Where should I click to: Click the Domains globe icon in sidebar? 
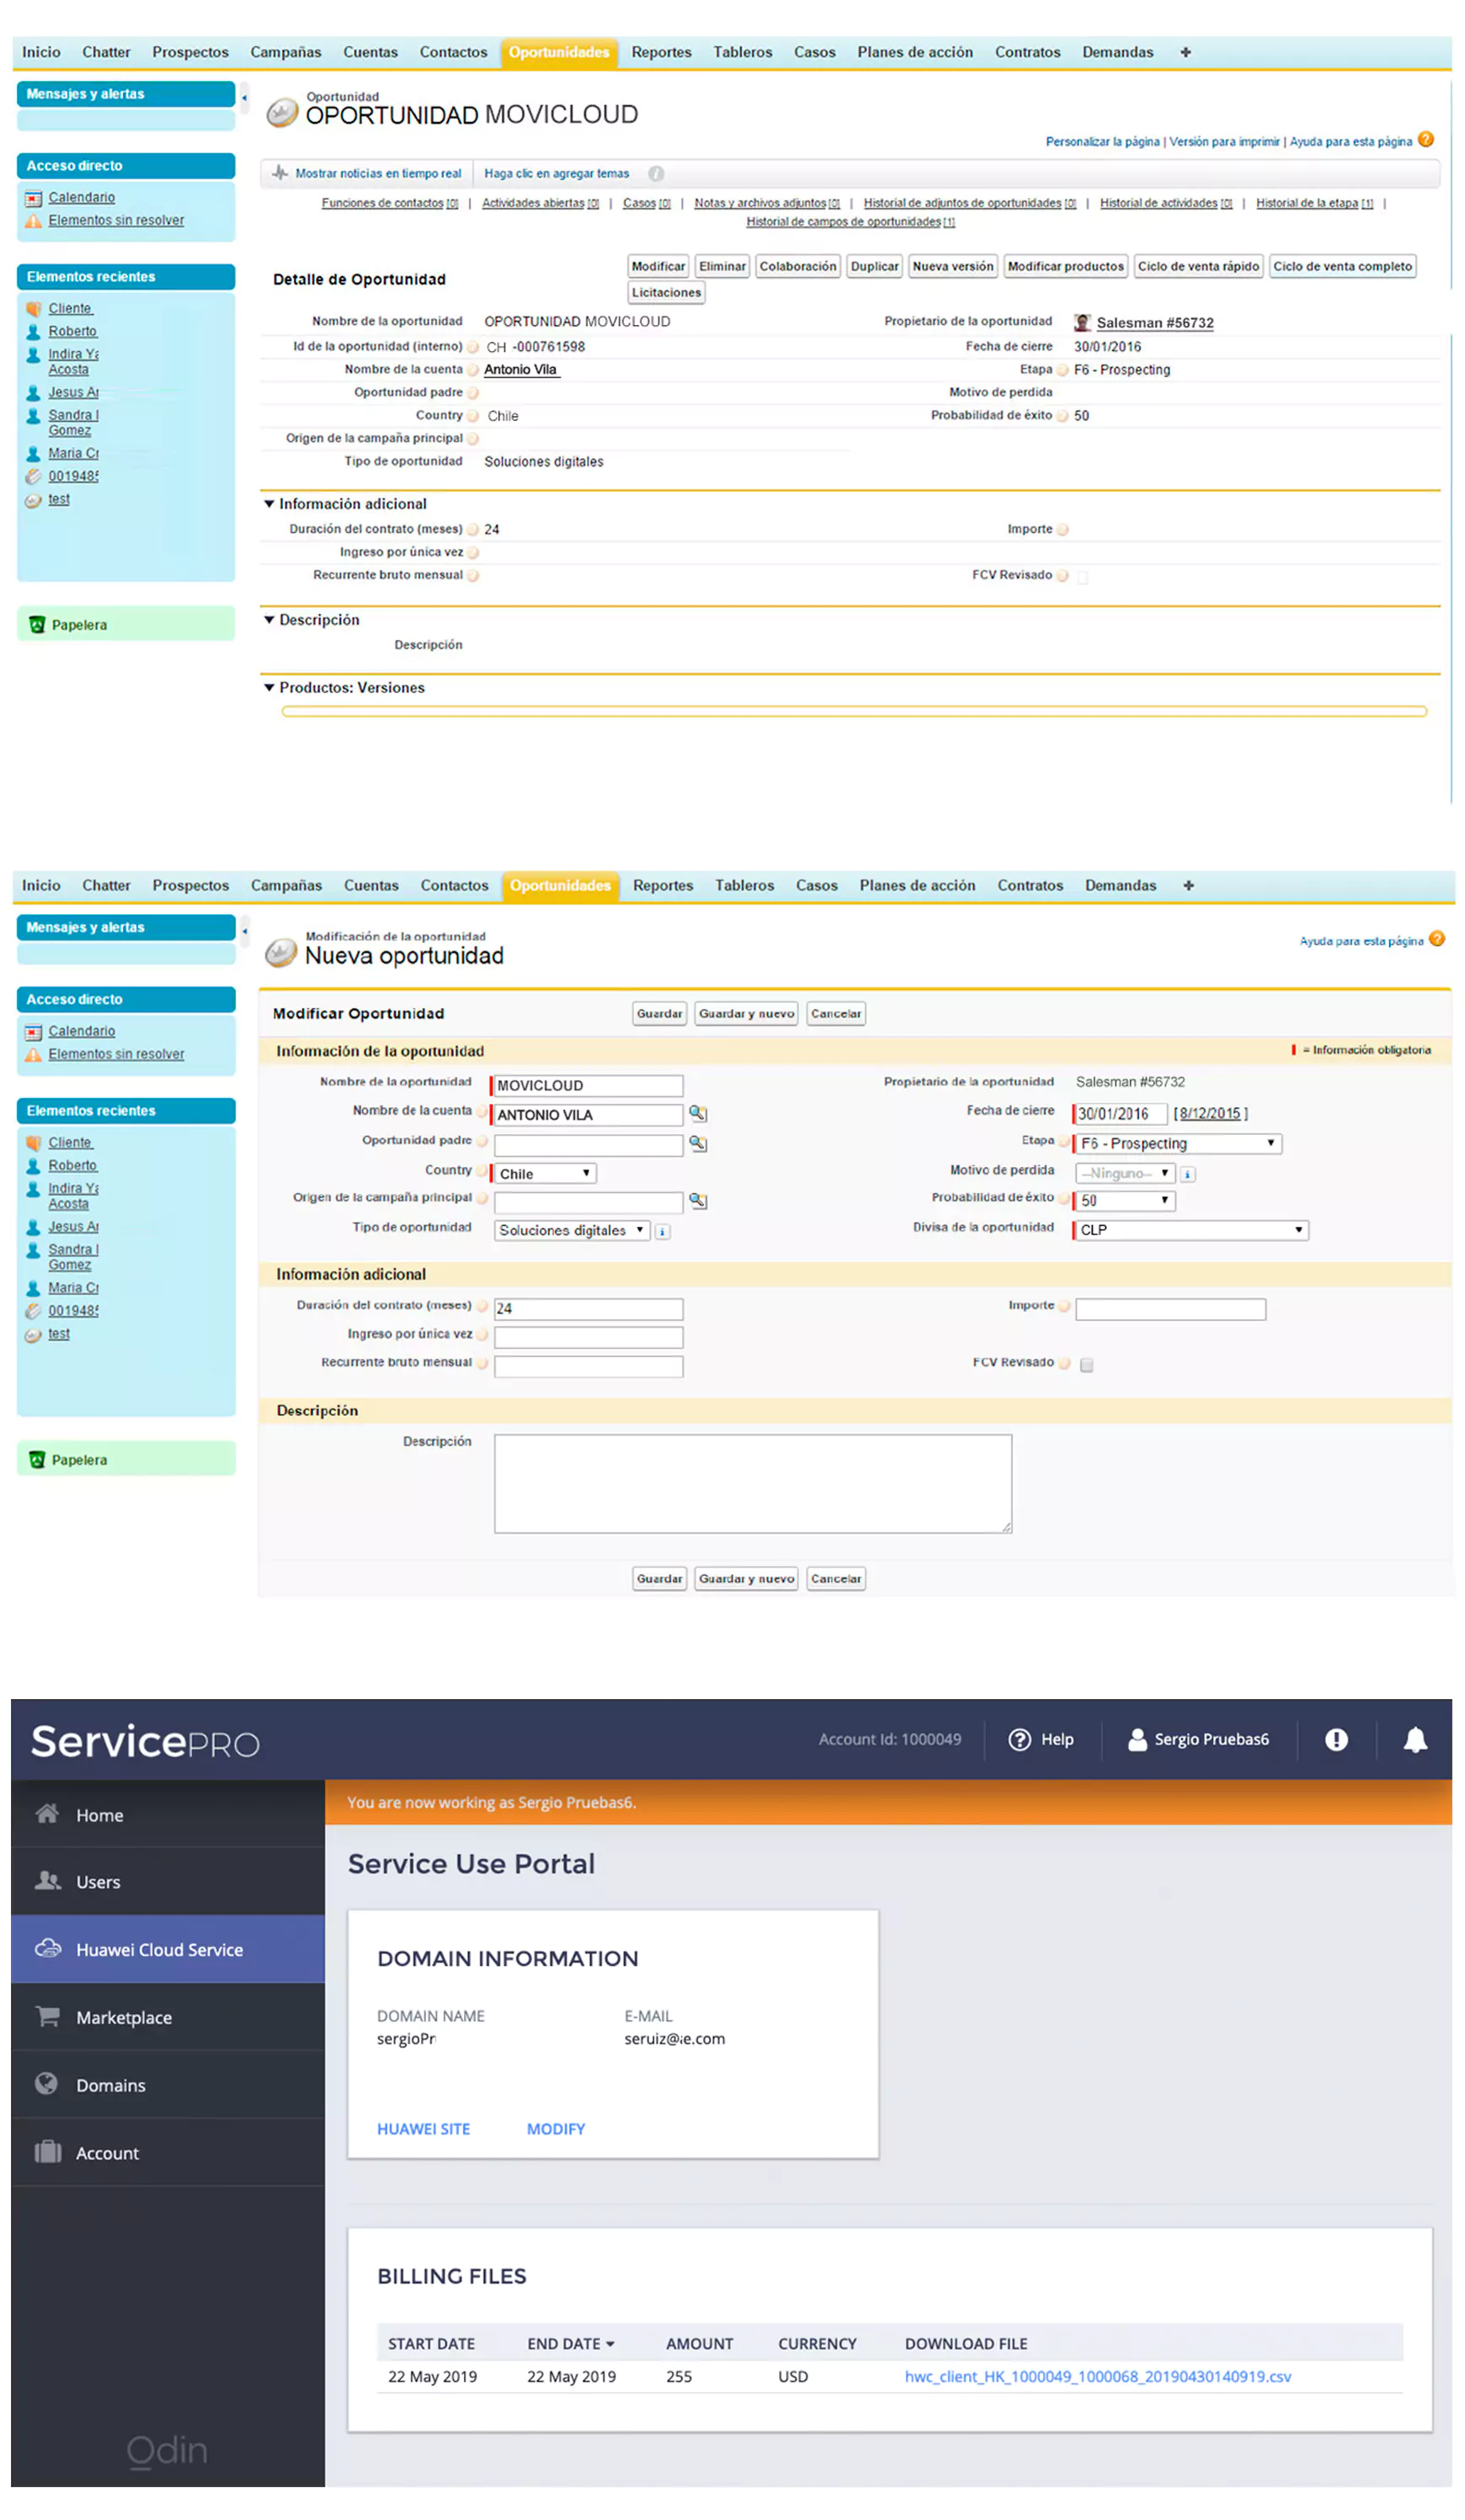(46, 2083)
